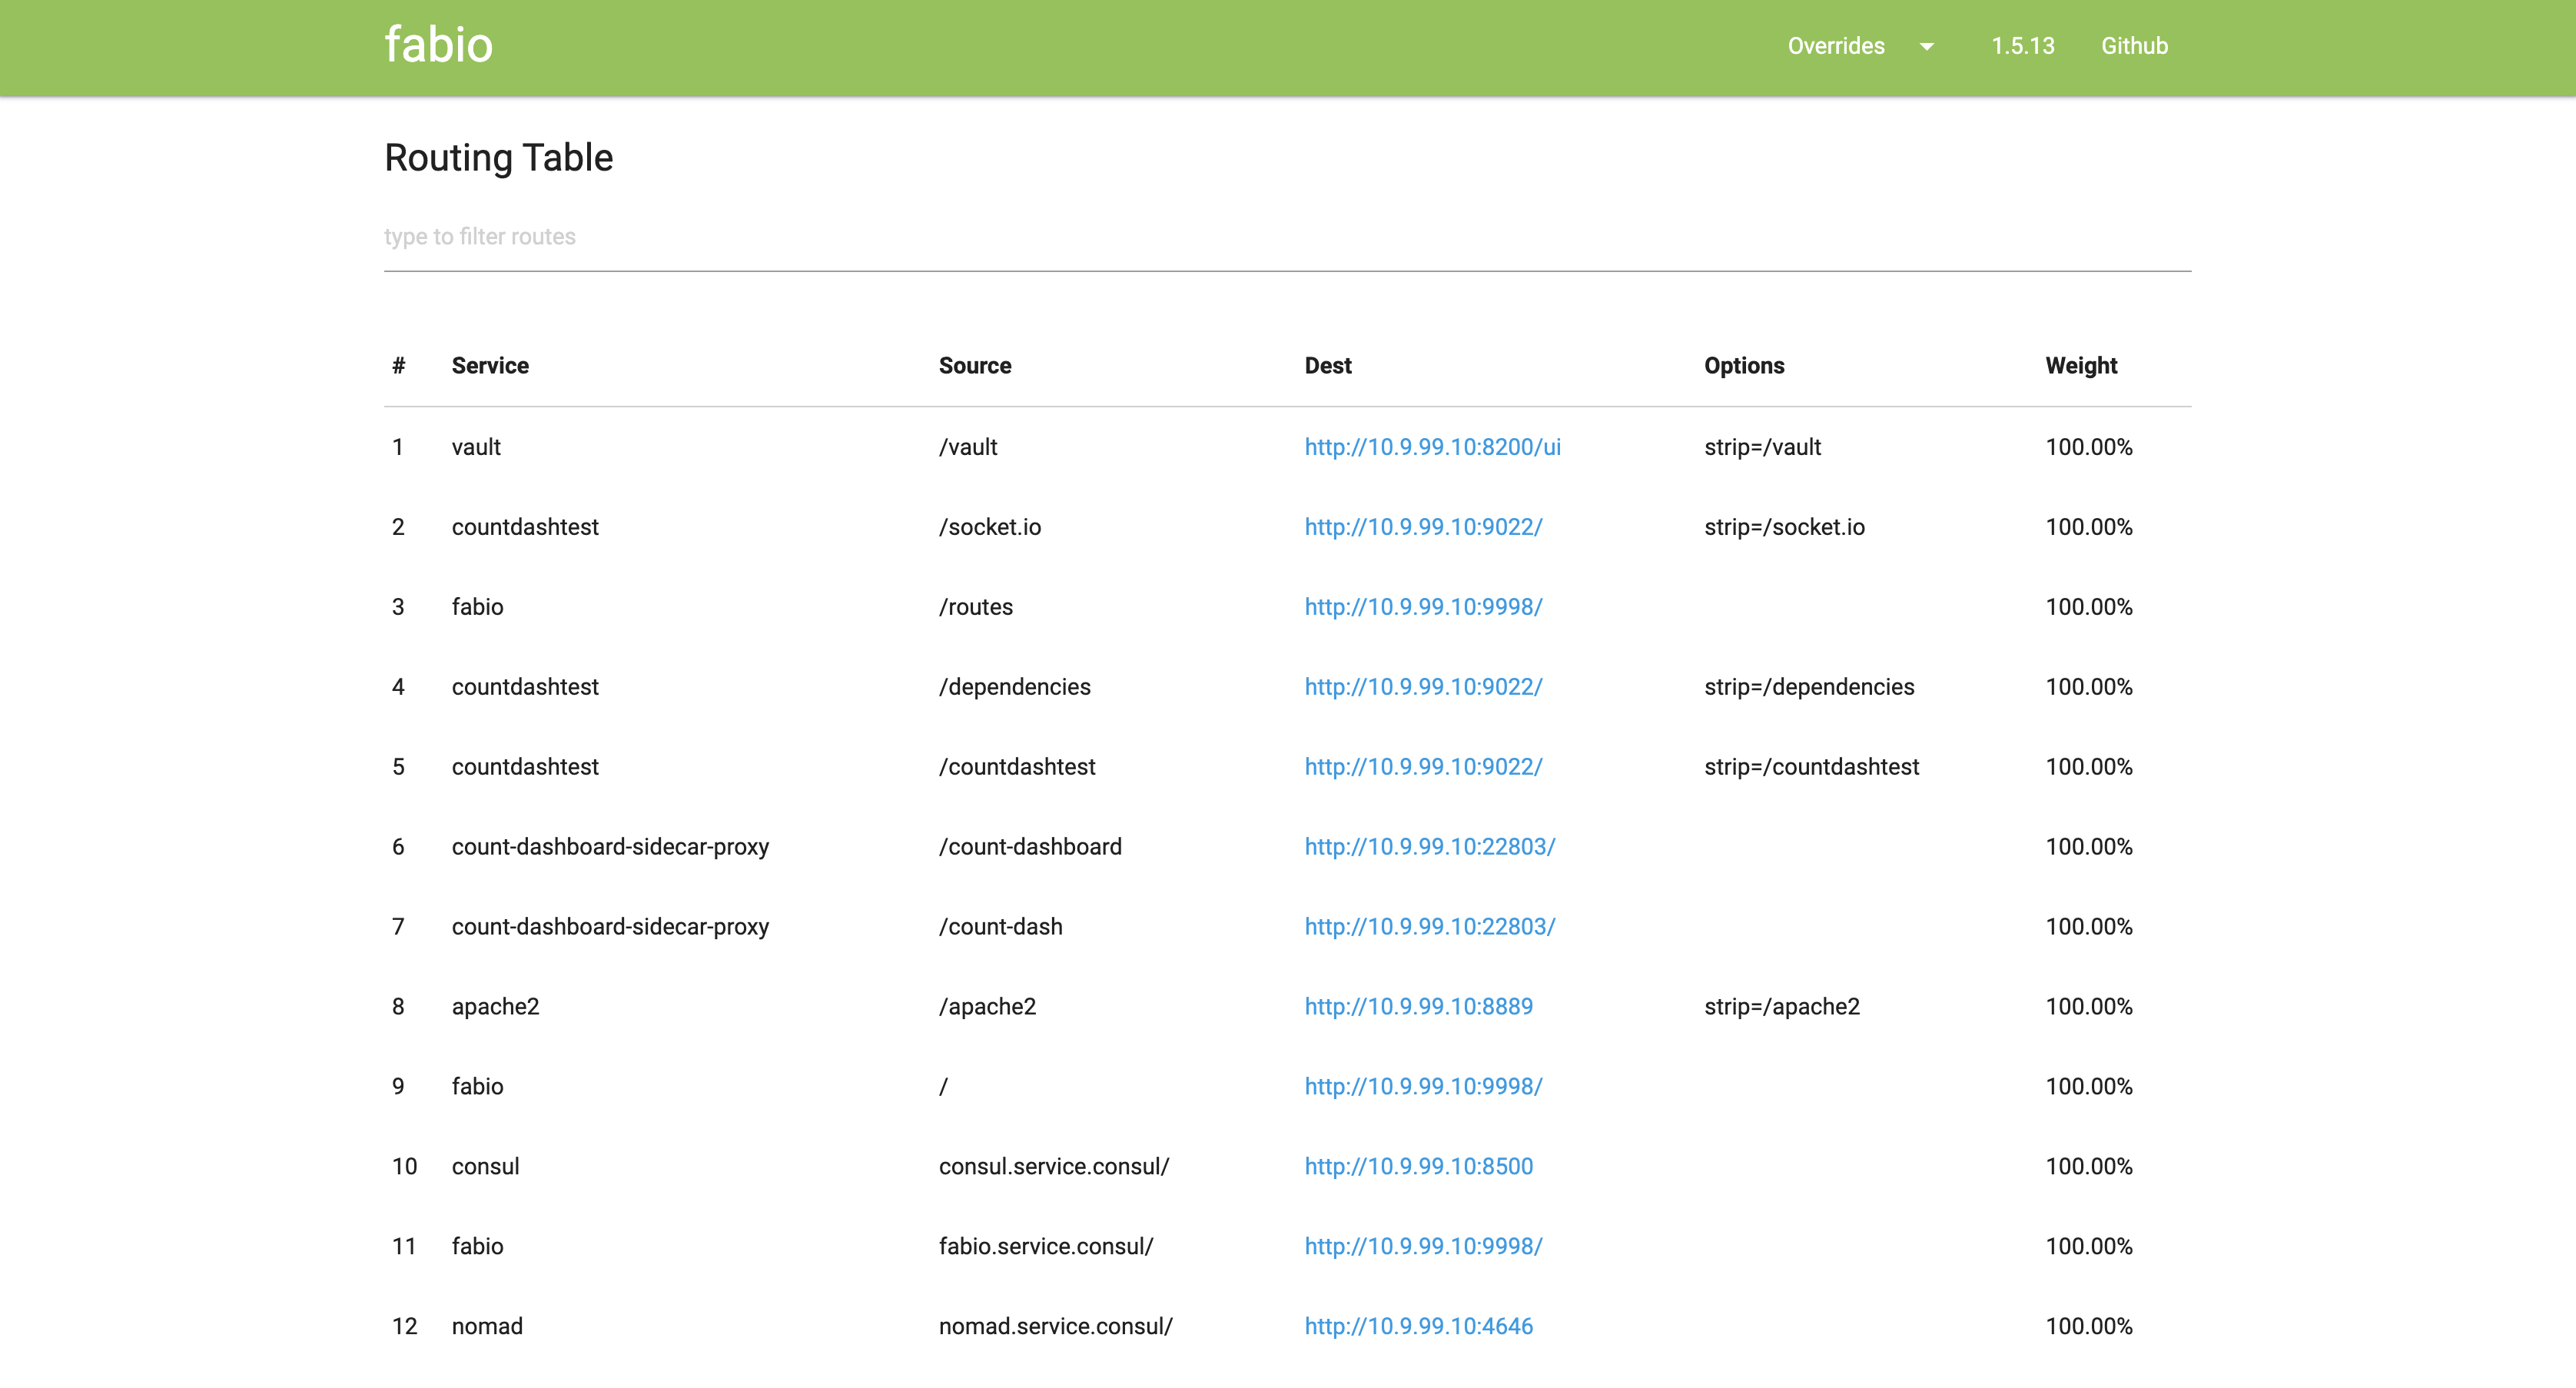This screenshot has width=2576, height=1388.
Task: Click the Overrides dropdown arrow icon
Action: [1926, 47]
